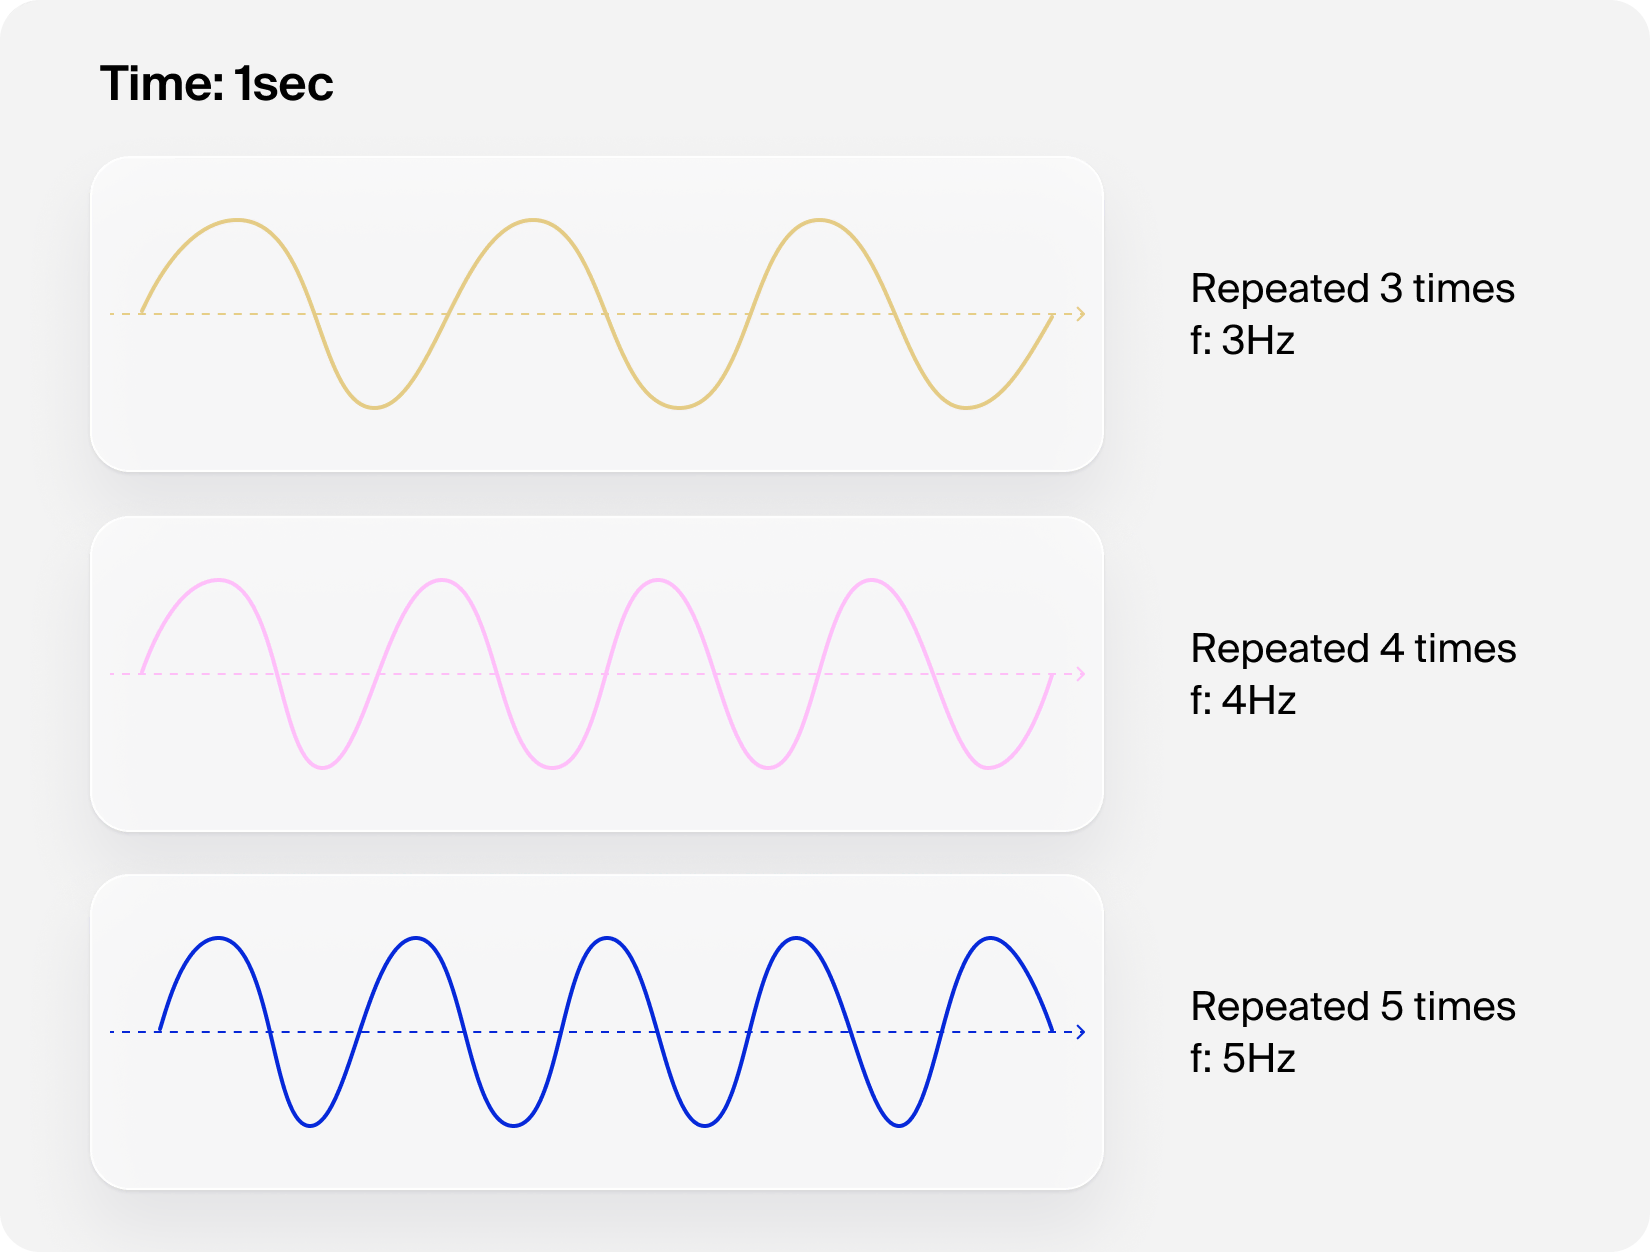Click the first trough of the blue wave
This screenshot has width=1650, height=1252.
(x=311, y=1126)
